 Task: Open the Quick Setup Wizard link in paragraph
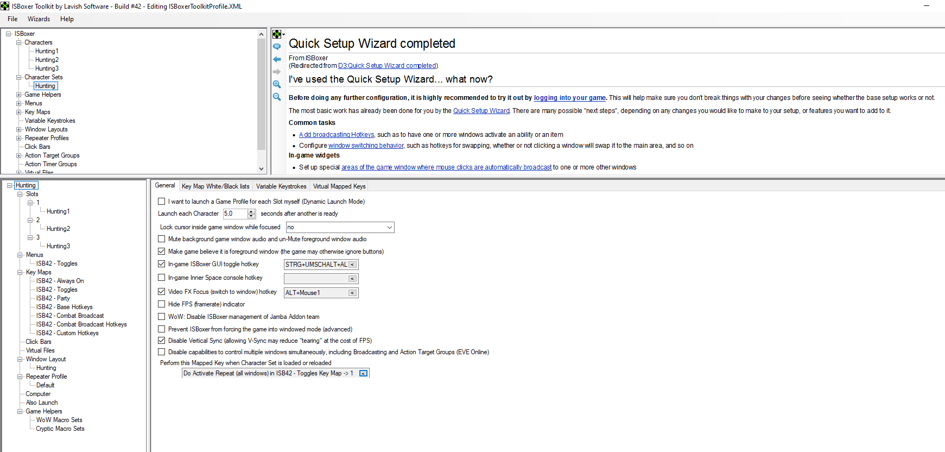point(482,111)
